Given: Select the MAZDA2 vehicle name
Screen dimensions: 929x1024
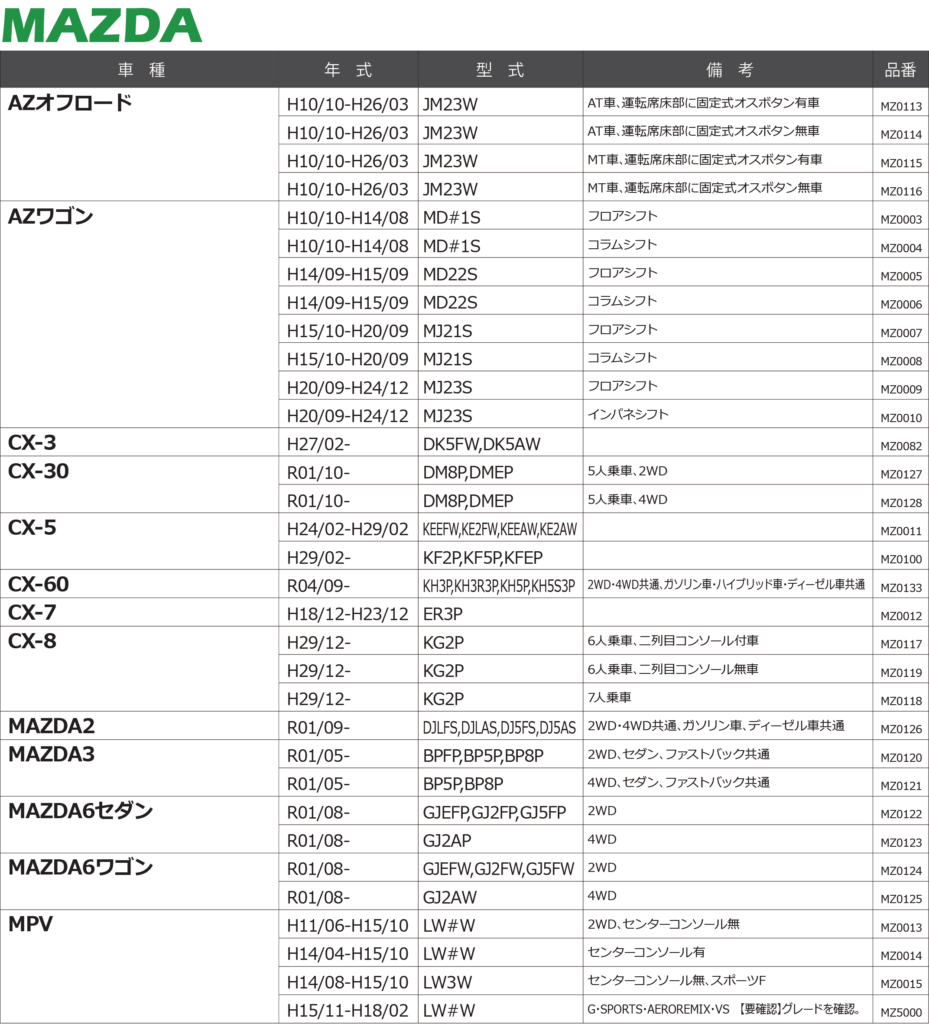Looking at the screenshot, I should pyautogui.click(x=52, y=726).
